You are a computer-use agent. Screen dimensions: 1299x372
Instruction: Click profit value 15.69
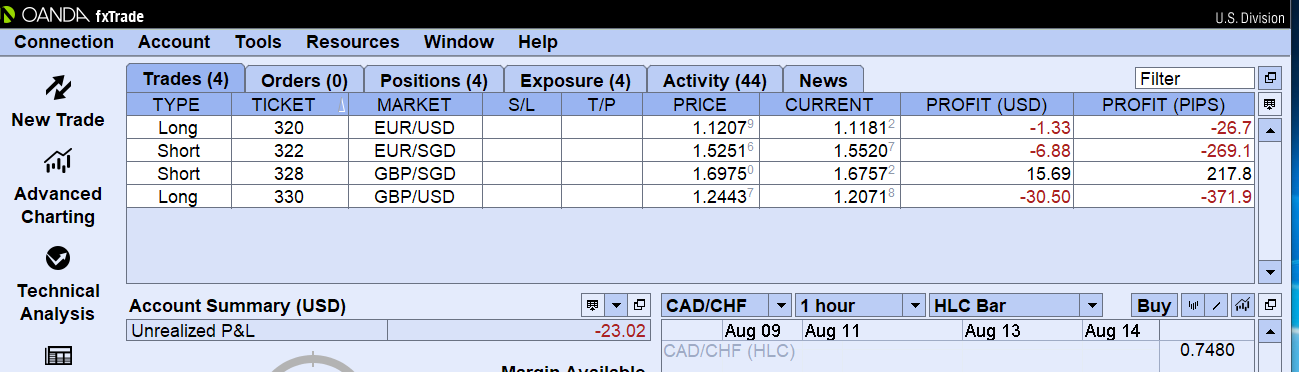coord(1050,174)
